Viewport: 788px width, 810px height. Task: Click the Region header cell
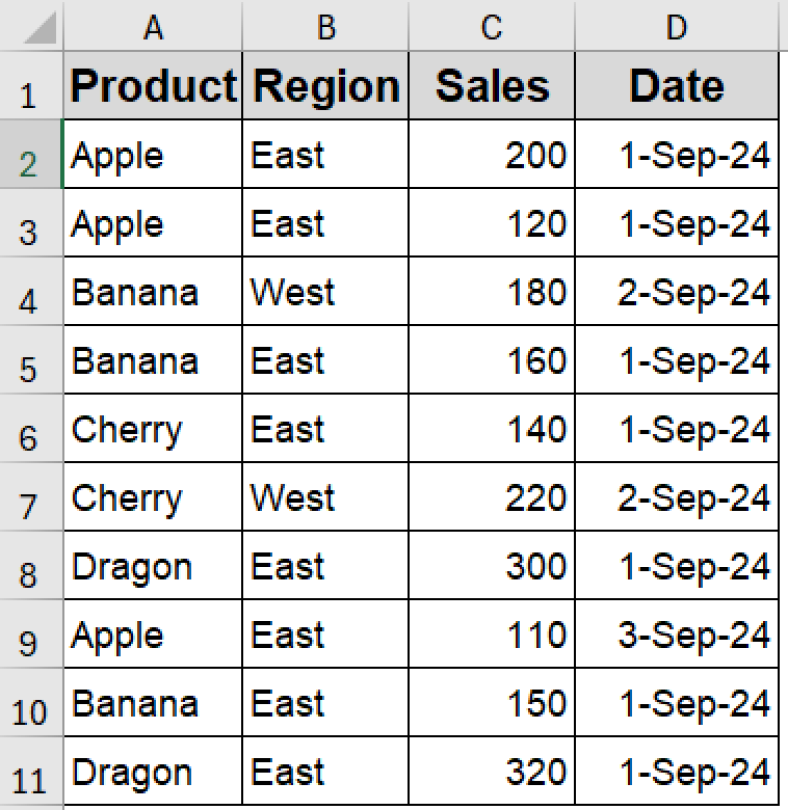click(x=325, y=85)
